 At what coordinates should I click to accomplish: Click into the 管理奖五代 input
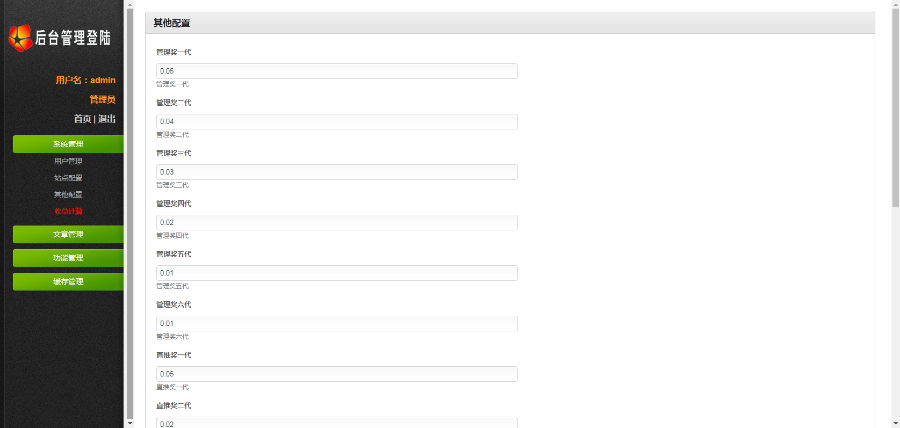(x=336, y=273)
